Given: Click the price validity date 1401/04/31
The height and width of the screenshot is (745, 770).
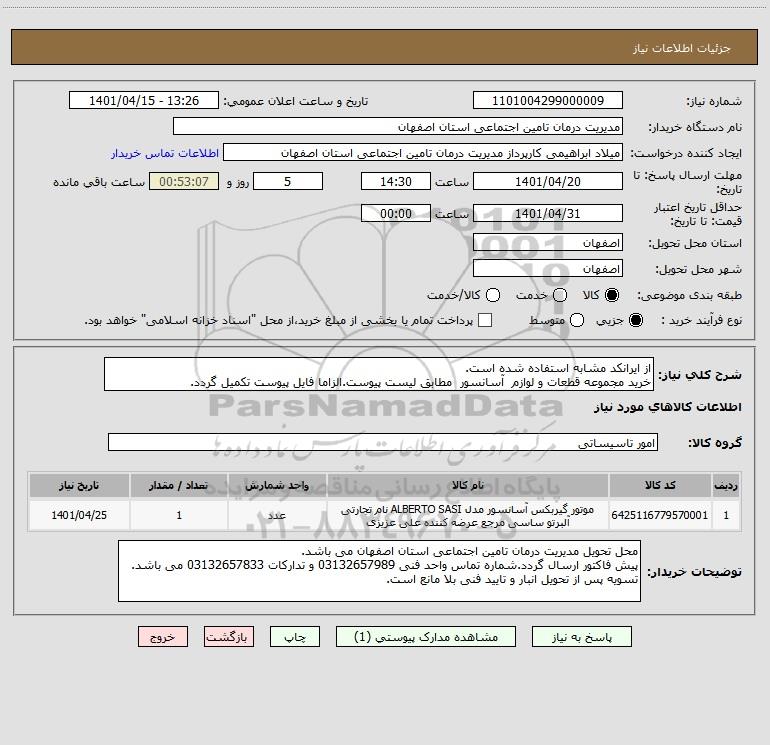Looking at the screenshot, I should 548,213.
